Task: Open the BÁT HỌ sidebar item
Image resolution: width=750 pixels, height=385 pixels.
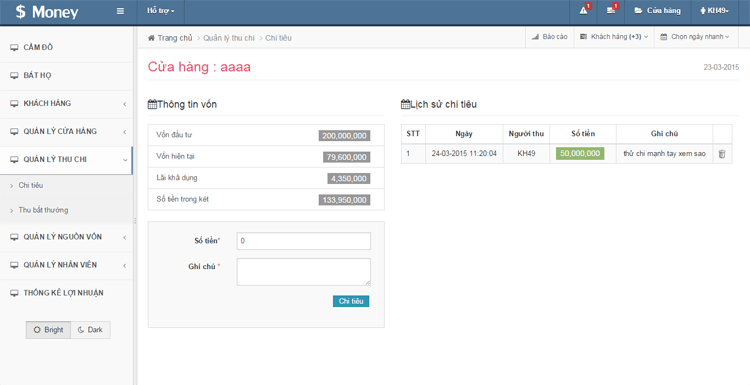Action: 66,76
